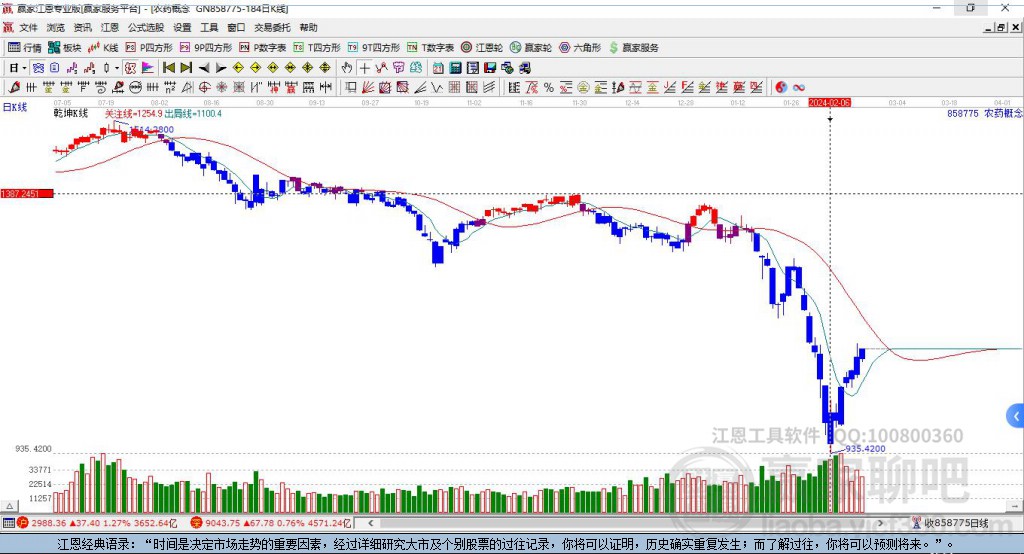1024x554 pixels.
Task: Click the infinity loop icon
Action: [x=799, y=88]
